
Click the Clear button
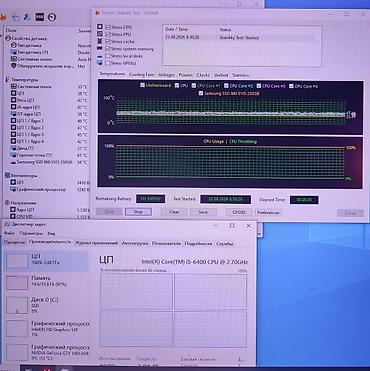174,212
